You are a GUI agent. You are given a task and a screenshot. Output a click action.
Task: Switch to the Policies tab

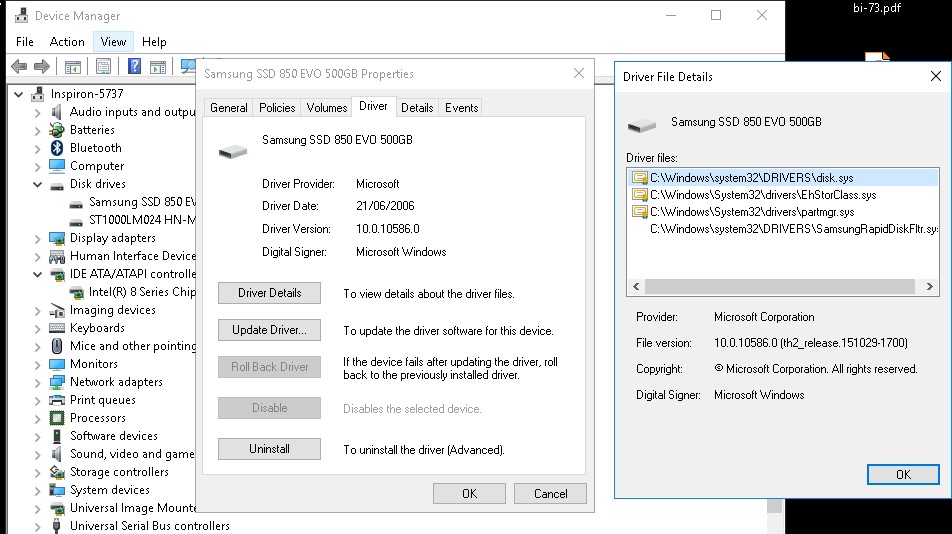pos(277,107)
